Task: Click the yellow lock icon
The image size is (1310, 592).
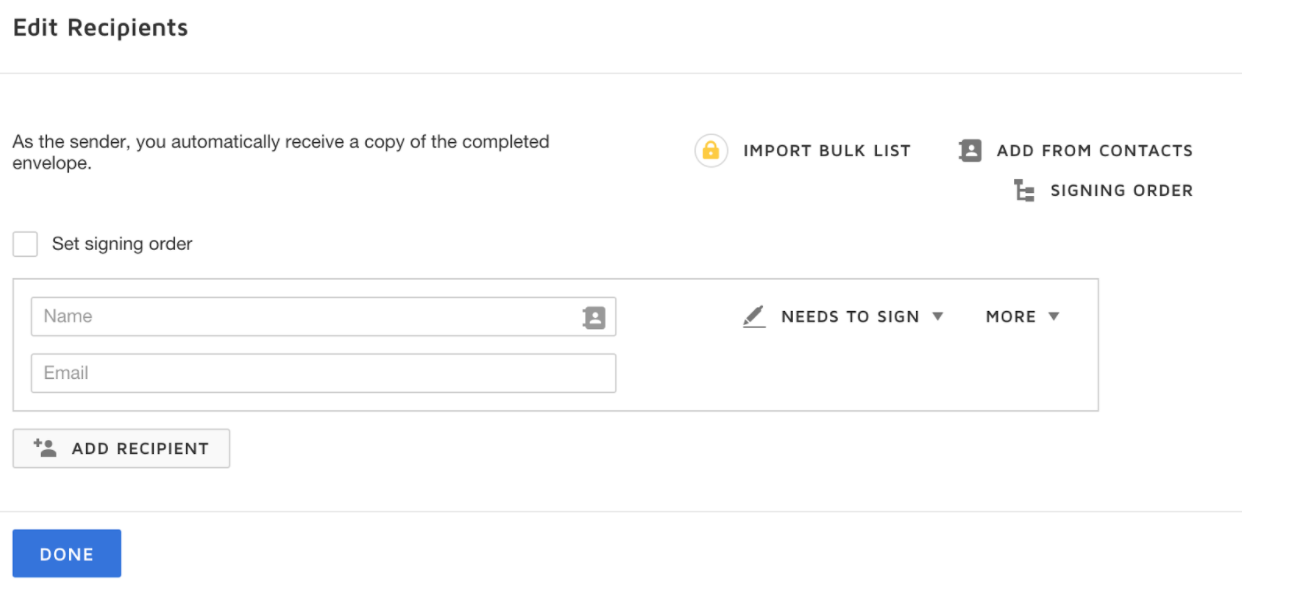Action: pyautogui.click(x=711, y=151)
